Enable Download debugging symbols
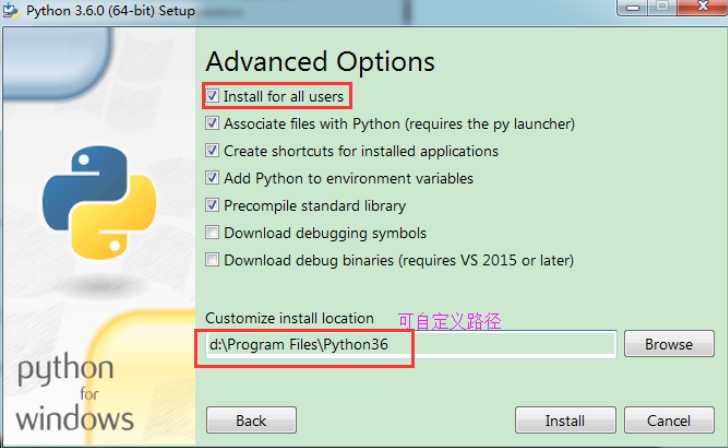Viewport: 728px width, 448px height. pyautogui.click(x=212, y=233)
